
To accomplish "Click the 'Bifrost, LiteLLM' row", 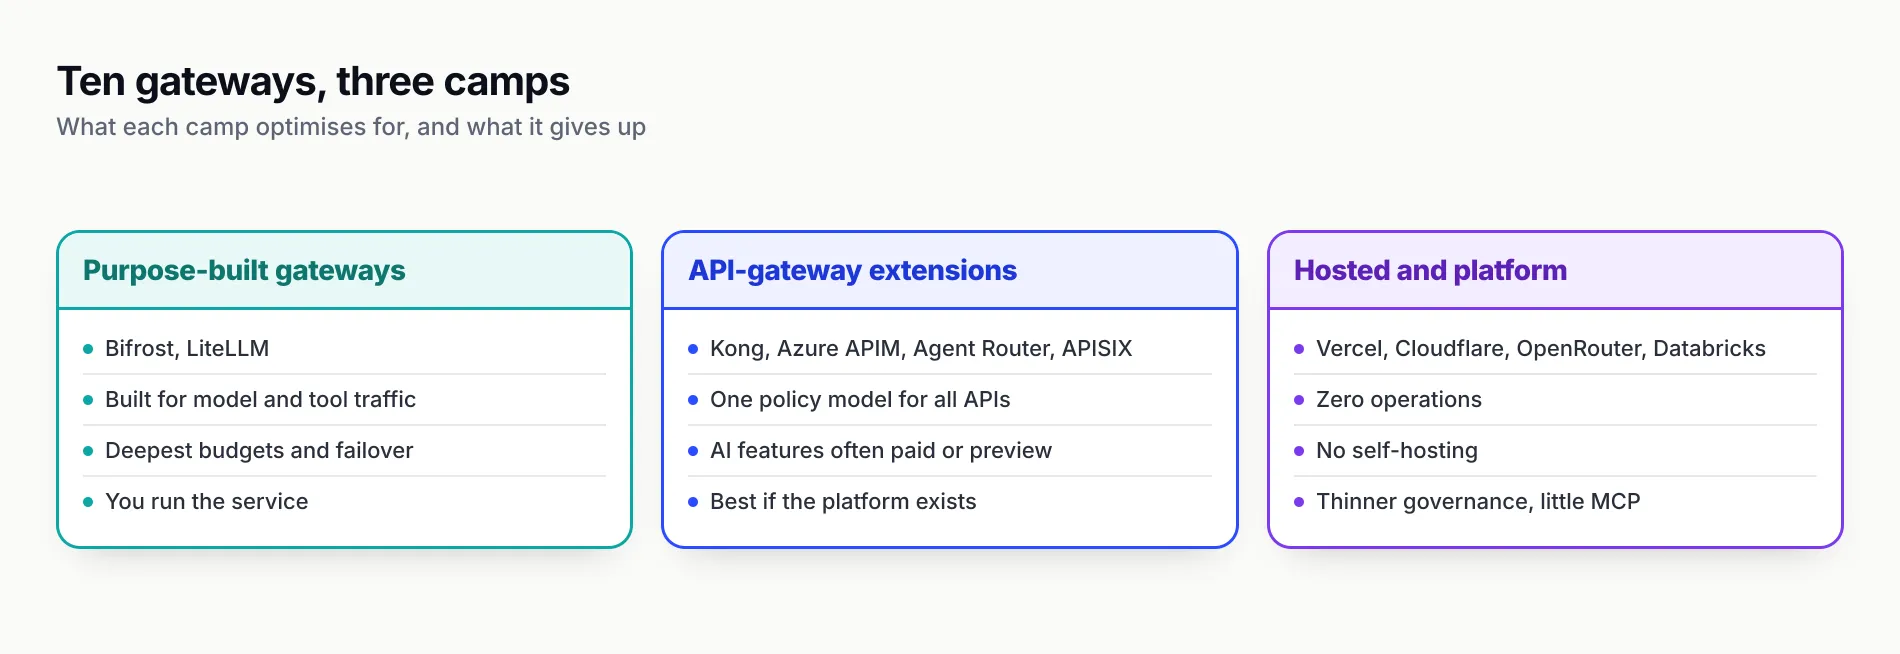I will point(344,348).
